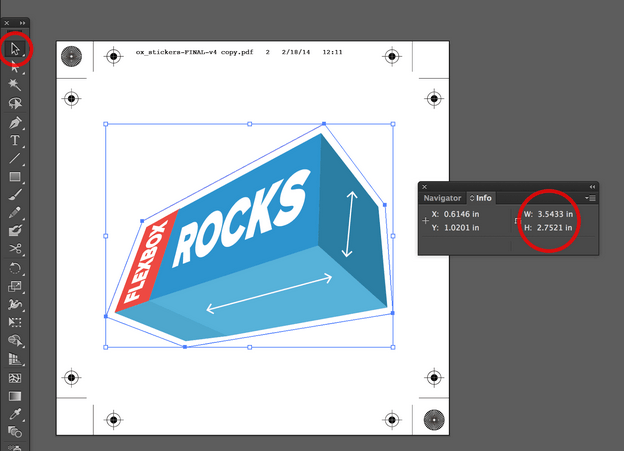The image size is (624, 451).
Task: Click the bottom-right bounding box handle
Action: pyautogui.click(x=393, y=348)
